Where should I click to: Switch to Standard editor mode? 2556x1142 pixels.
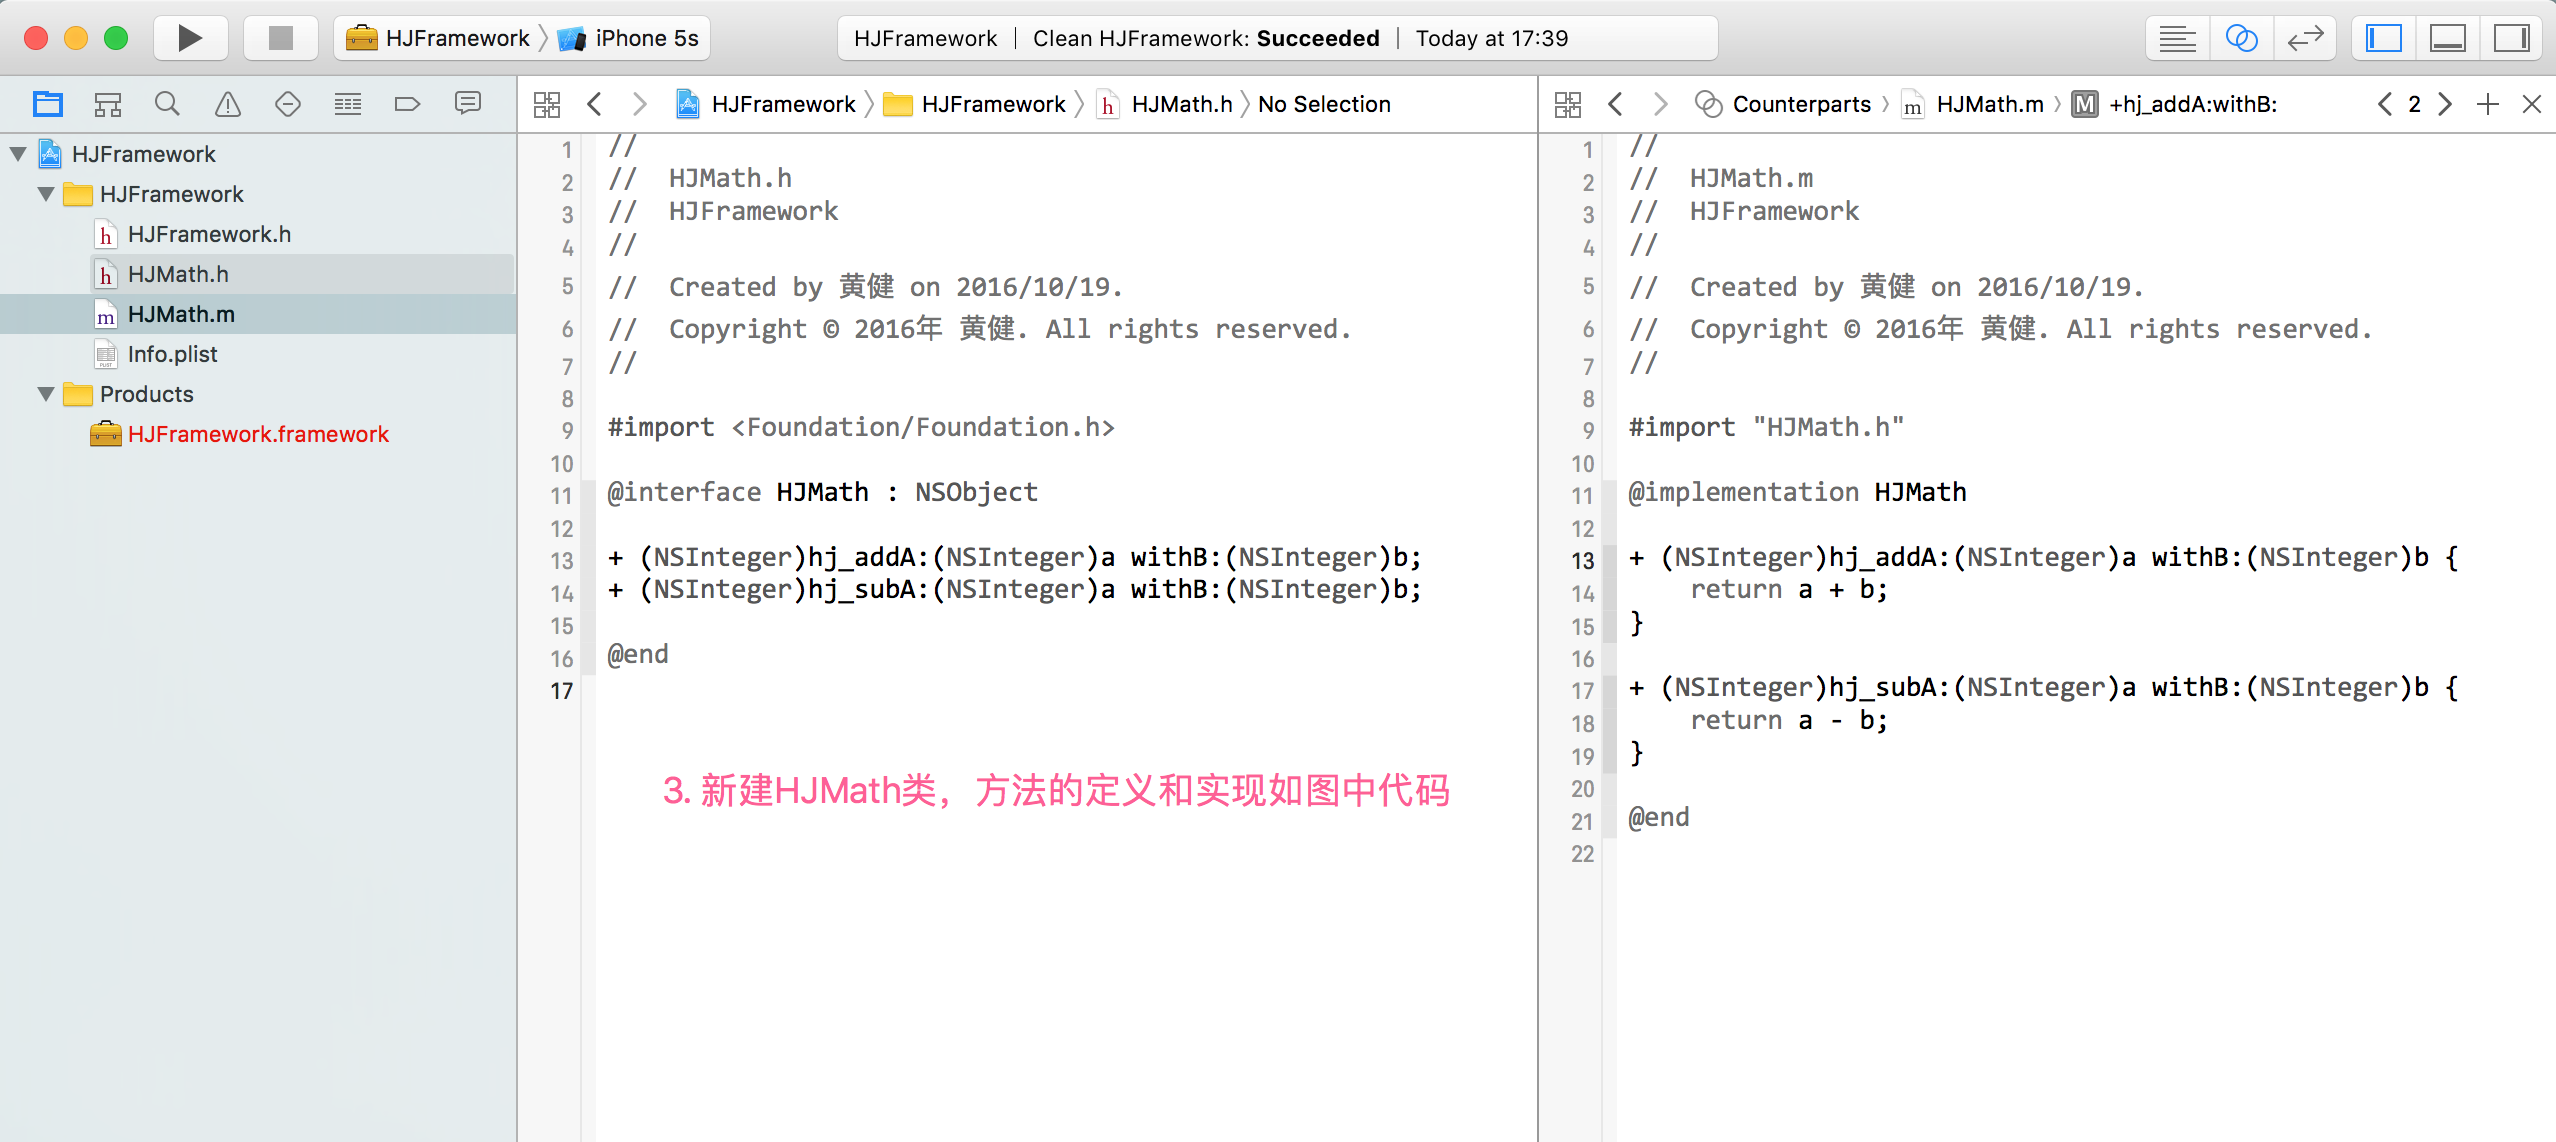pos(2177,38)
